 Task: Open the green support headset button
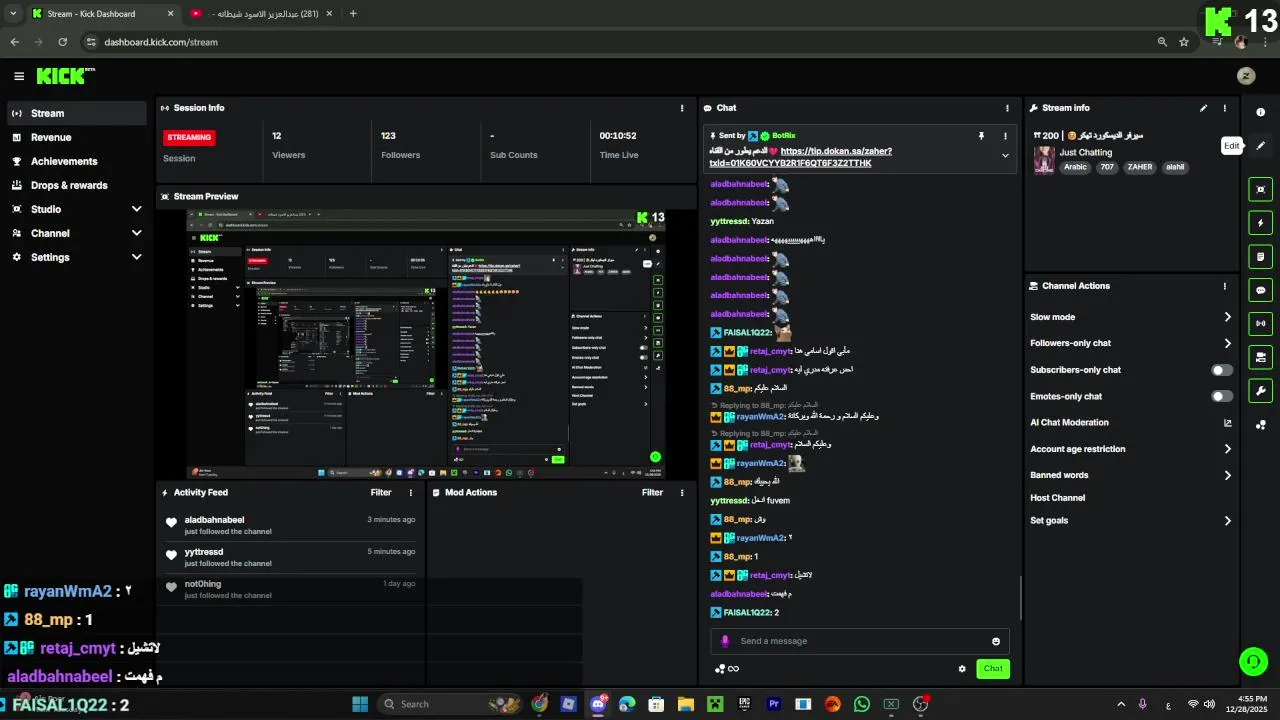(x=1253, y=661)
